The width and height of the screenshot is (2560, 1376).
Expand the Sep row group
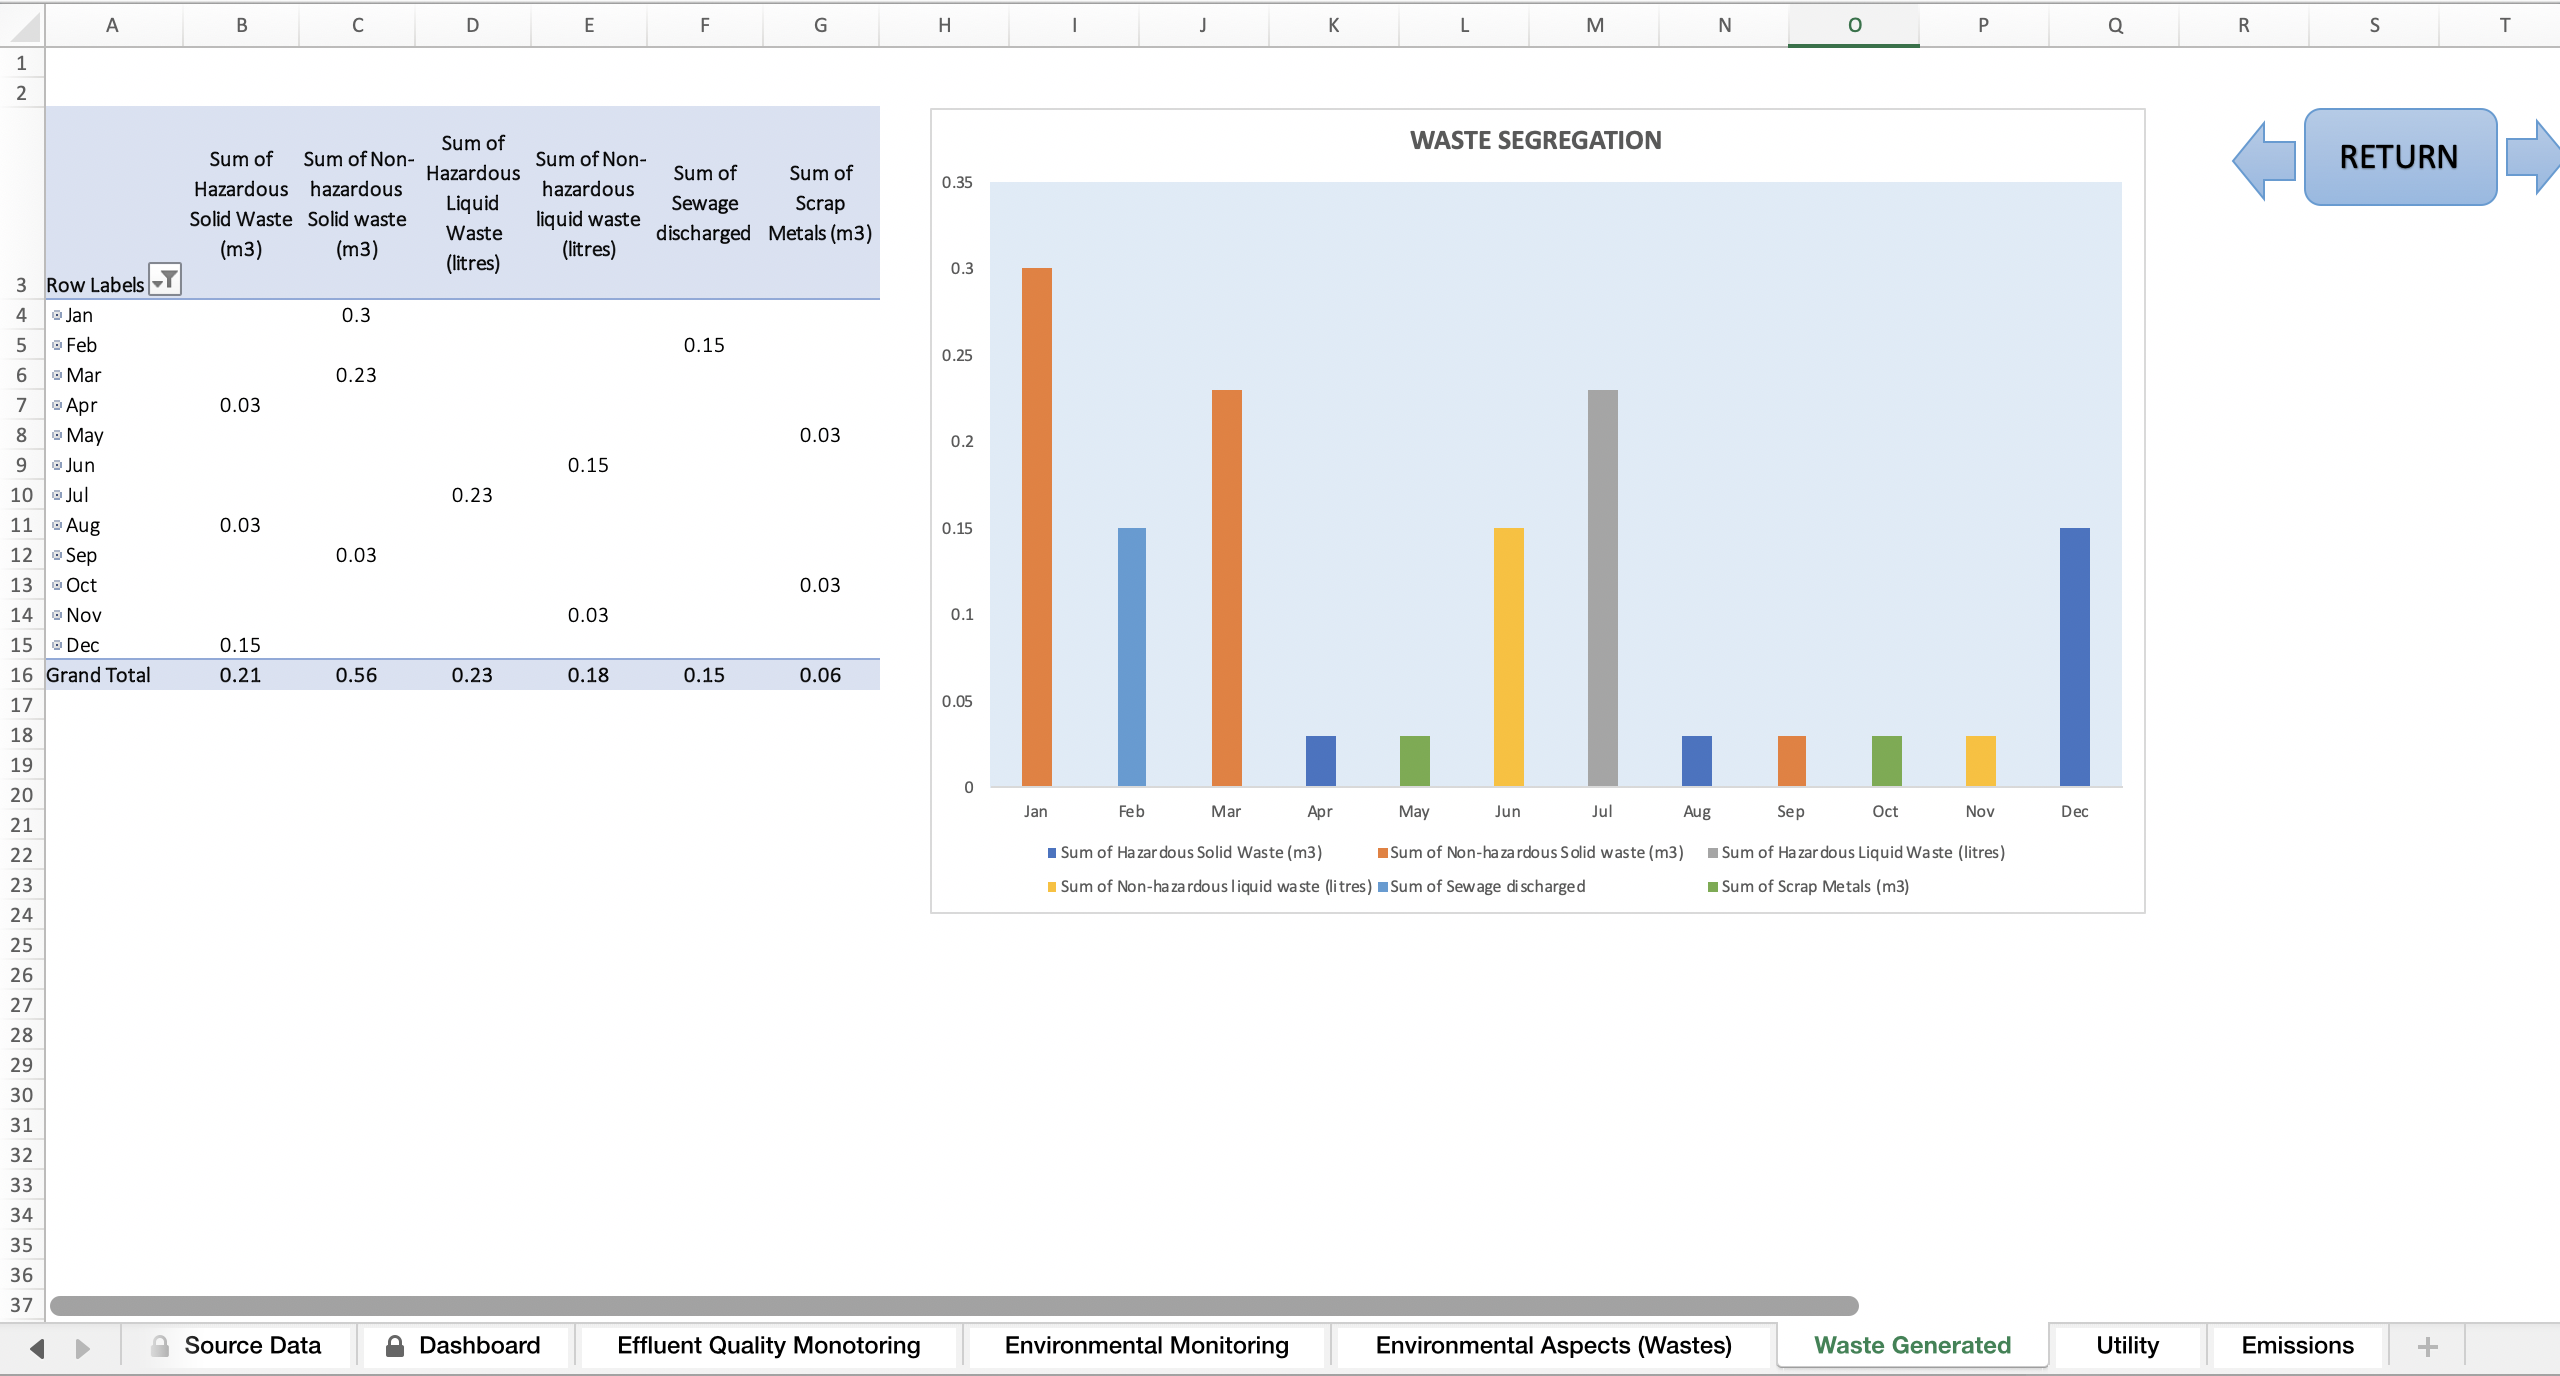tap(57, 555)
